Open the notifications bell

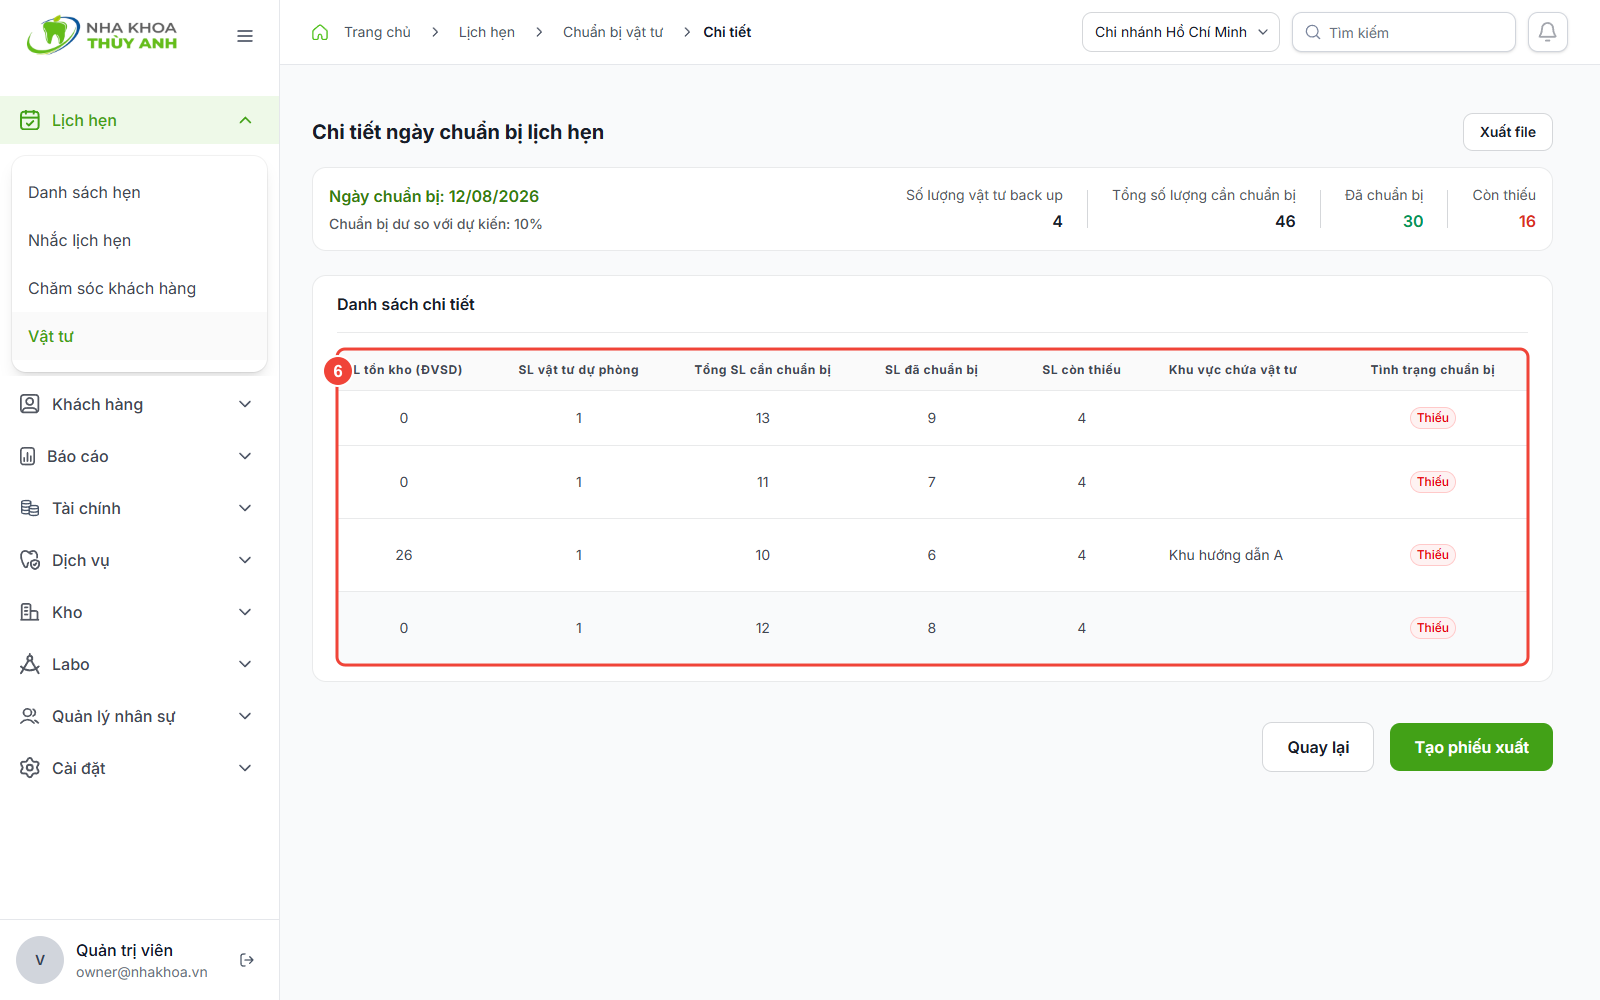point(1547,32)
